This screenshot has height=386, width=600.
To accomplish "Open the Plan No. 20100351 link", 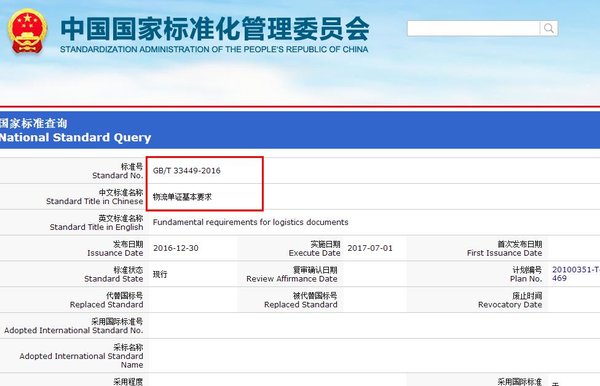I will click(x=576, y=274).
